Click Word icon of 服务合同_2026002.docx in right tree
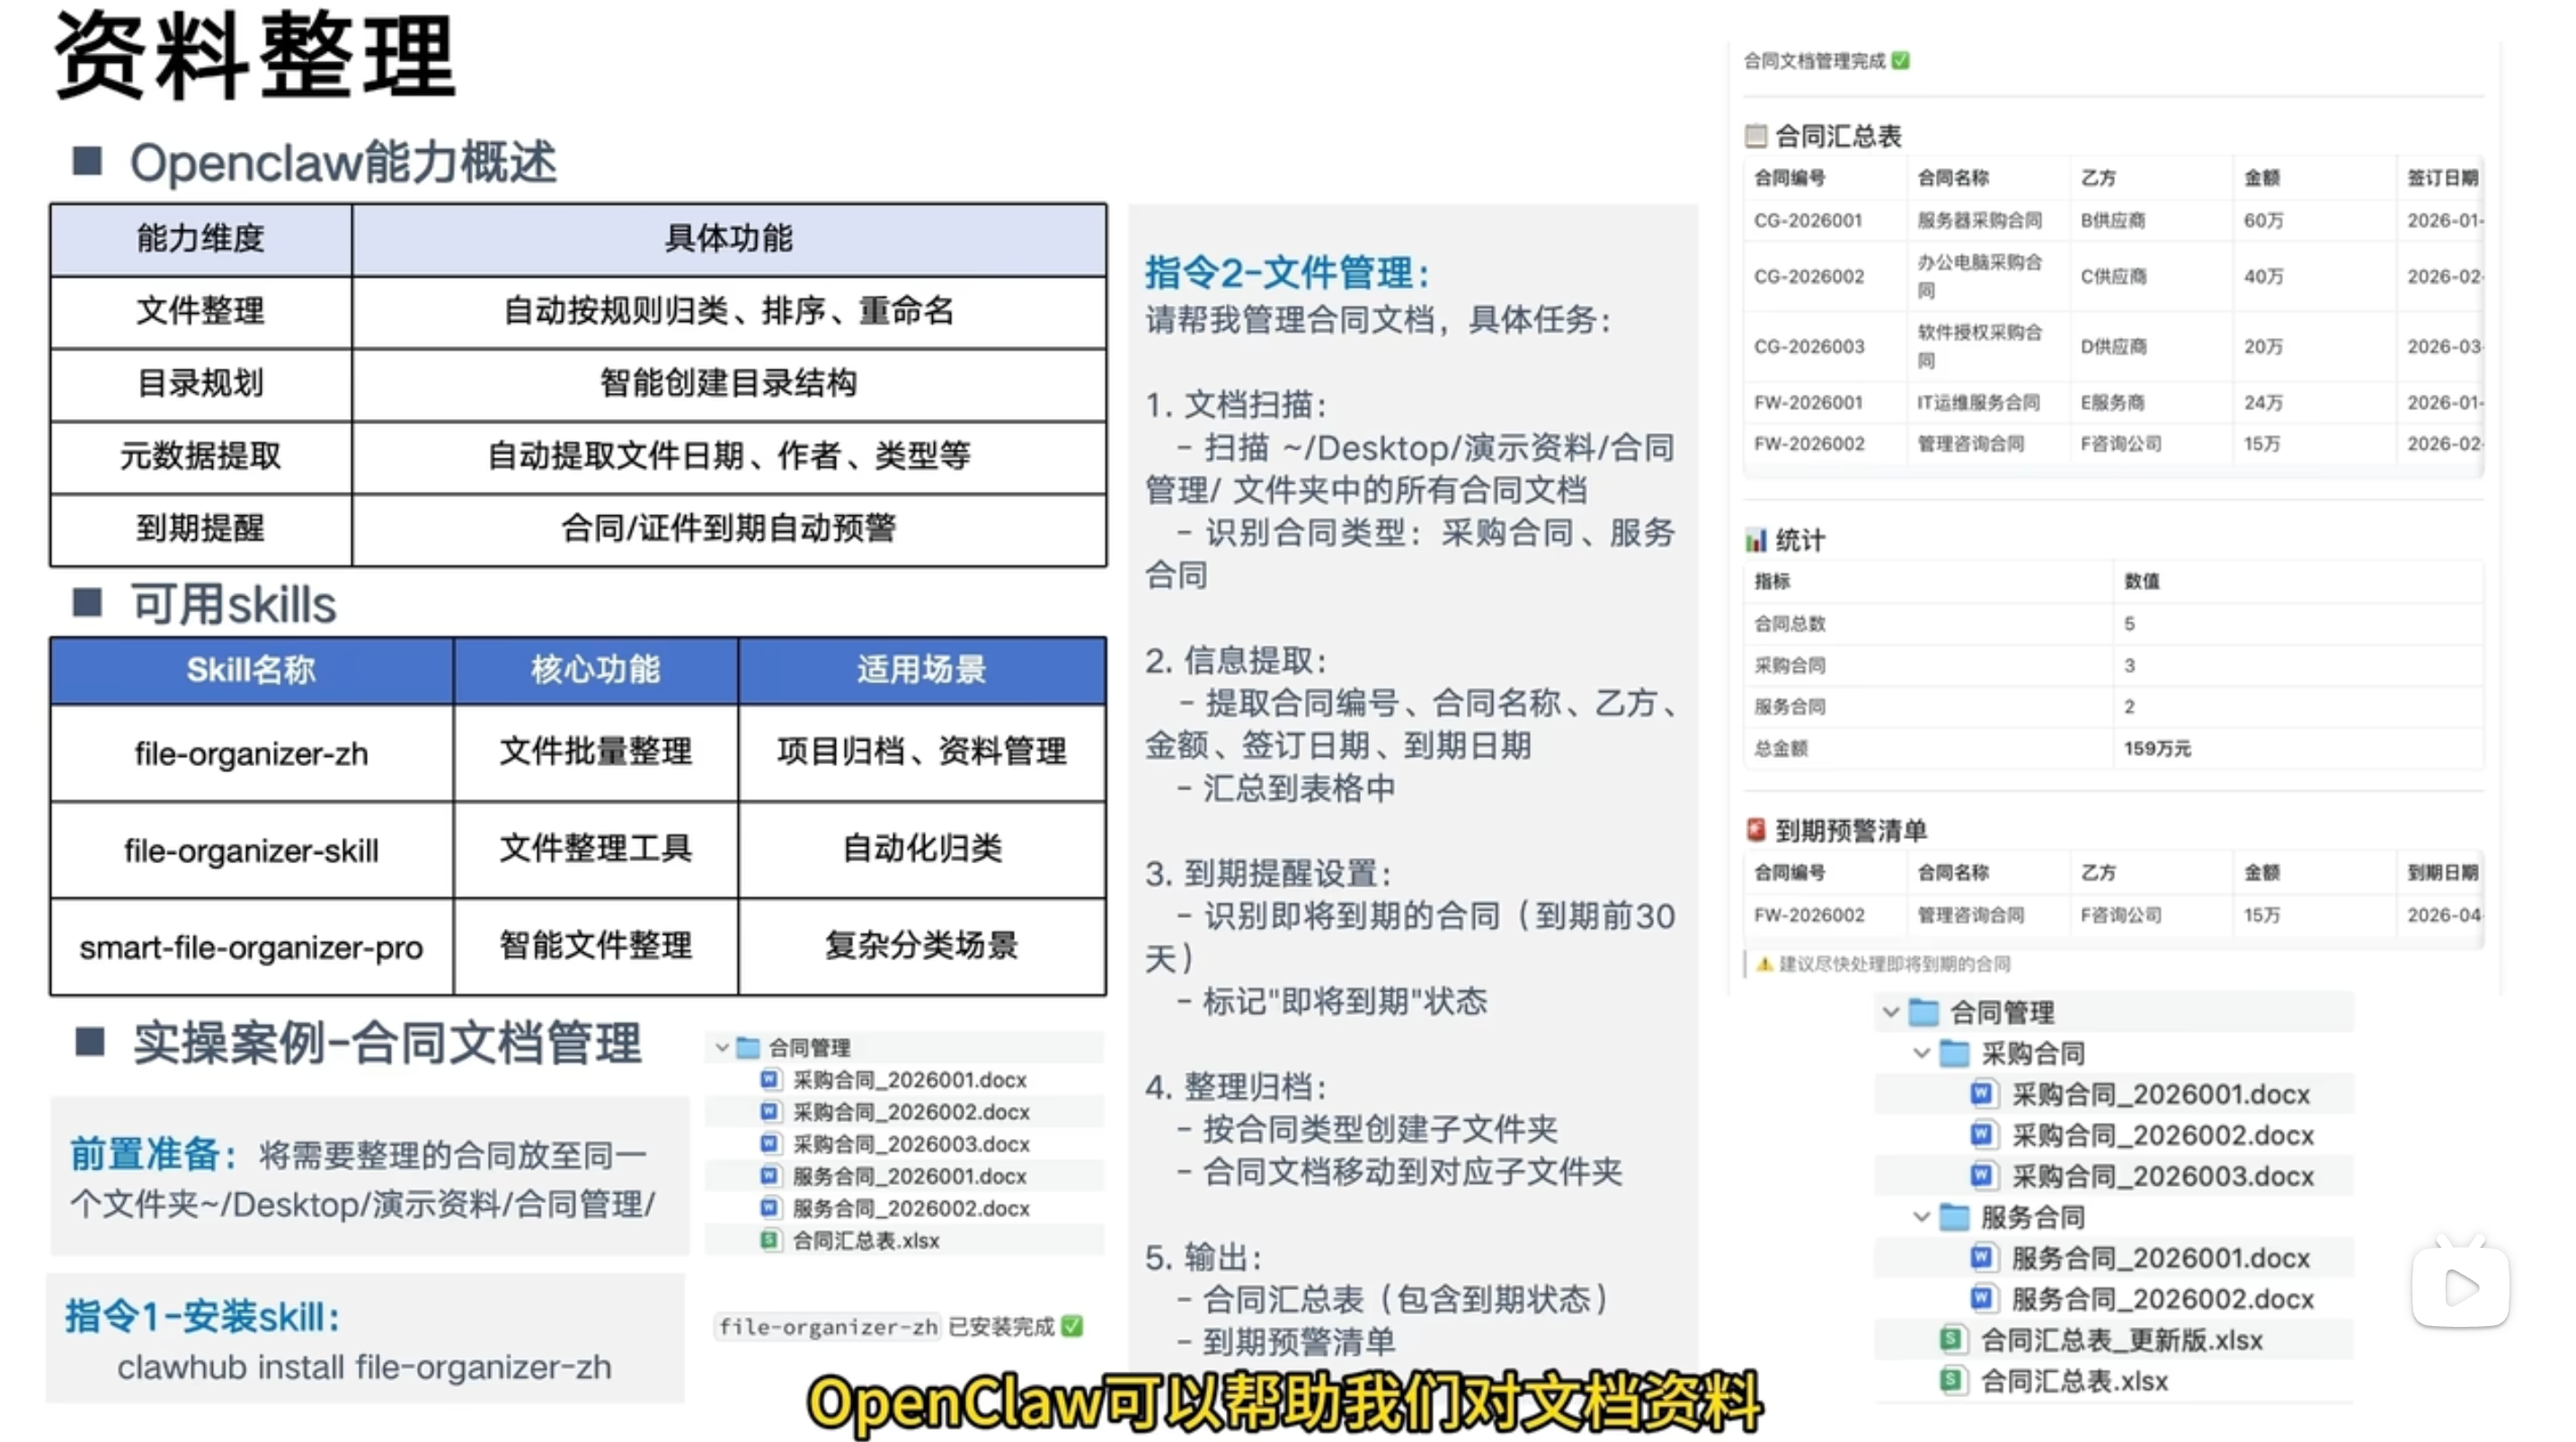Image resolution: width=2576 pixels, height=1442 pixels. (1983, 1299)
